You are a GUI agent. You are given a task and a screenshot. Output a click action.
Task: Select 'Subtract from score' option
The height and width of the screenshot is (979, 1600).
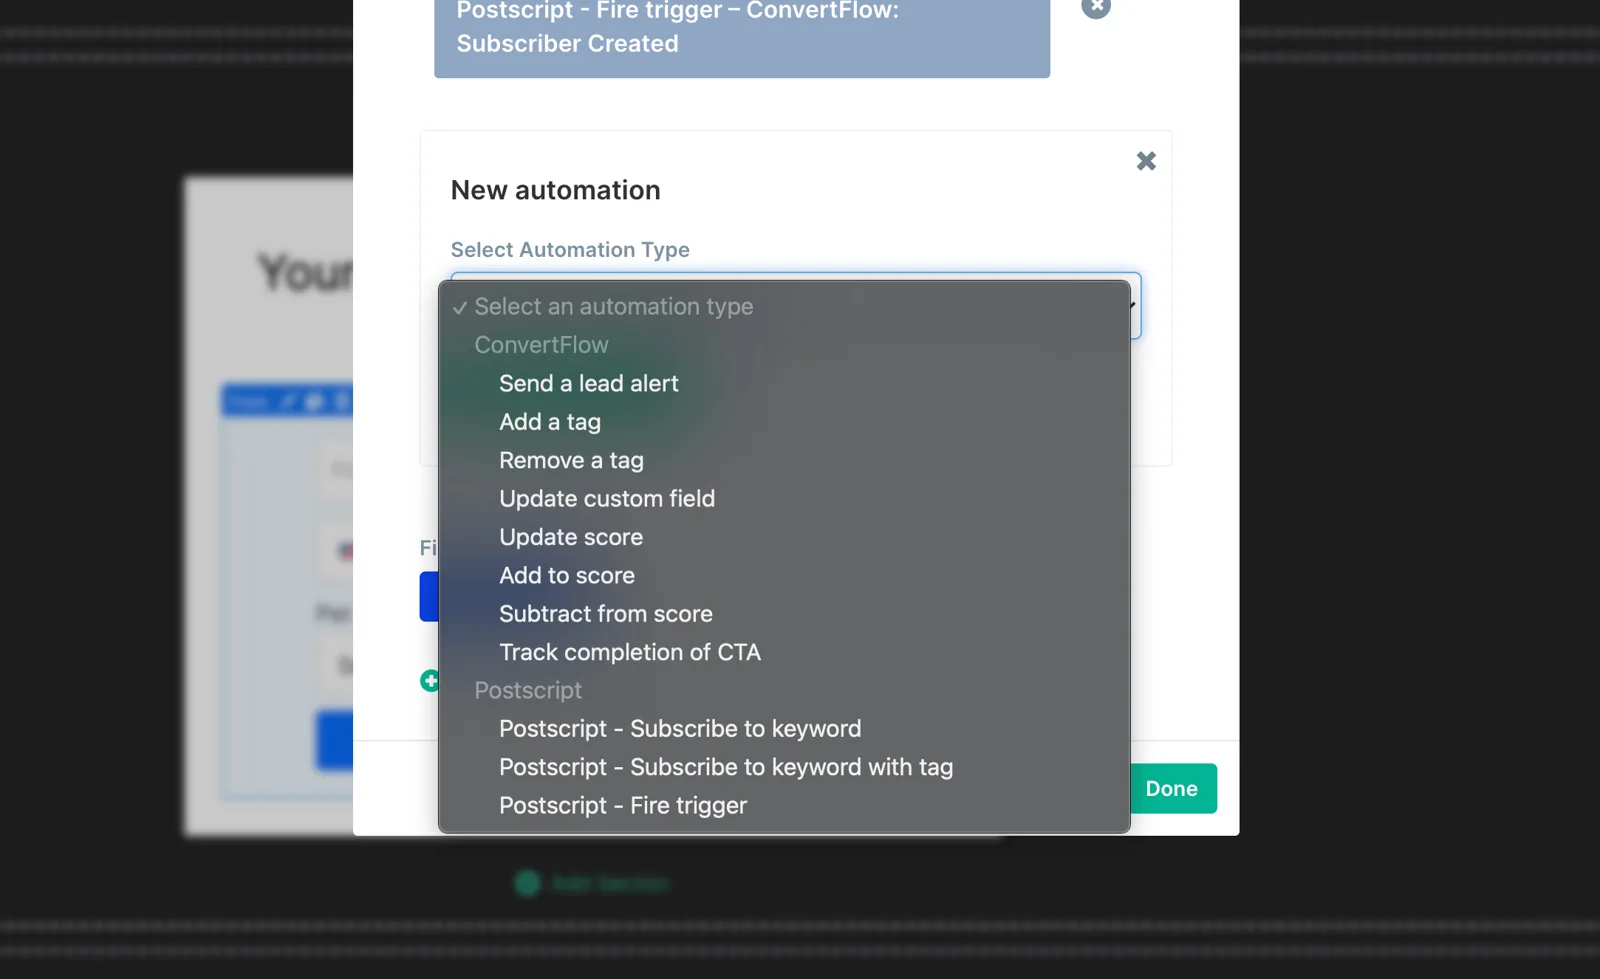(x=784, y=614)
